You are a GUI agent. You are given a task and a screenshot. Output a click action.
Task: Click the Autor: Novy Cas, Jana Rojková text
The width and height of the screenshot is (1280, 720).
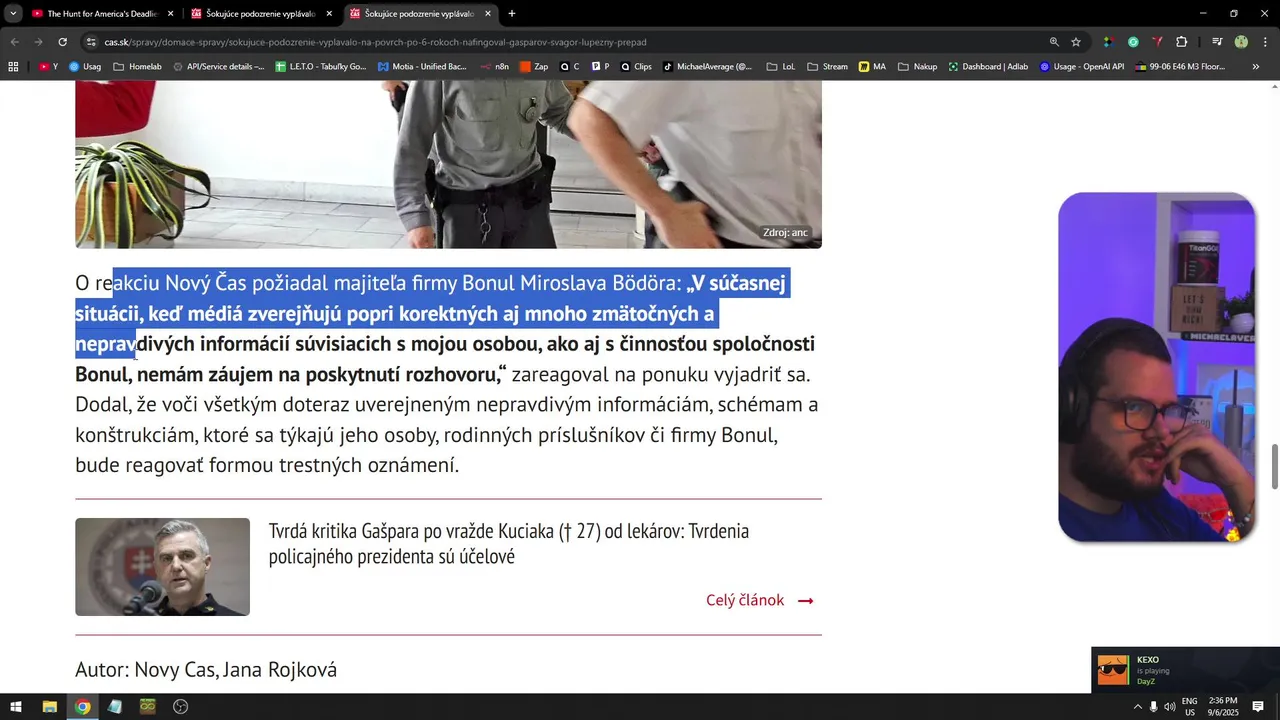206,670
